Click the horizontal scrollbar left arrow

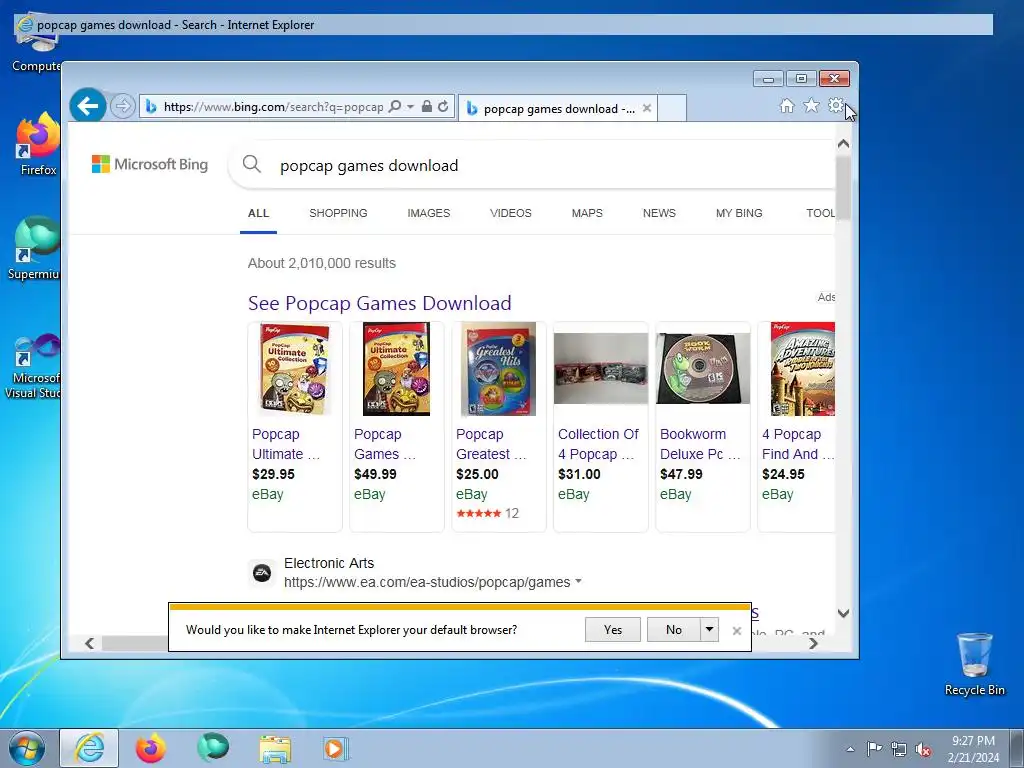(89, 643)
